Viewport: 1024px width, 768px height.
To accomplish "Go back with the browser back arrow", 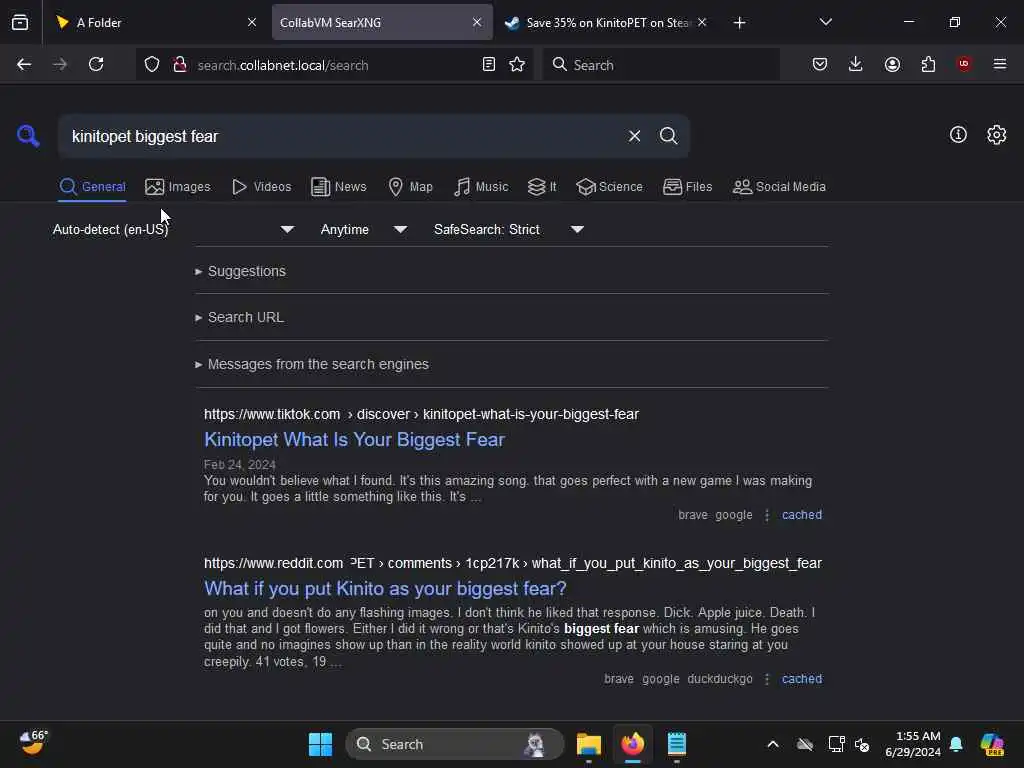I will pyautogui.click(x=24, y=65).
